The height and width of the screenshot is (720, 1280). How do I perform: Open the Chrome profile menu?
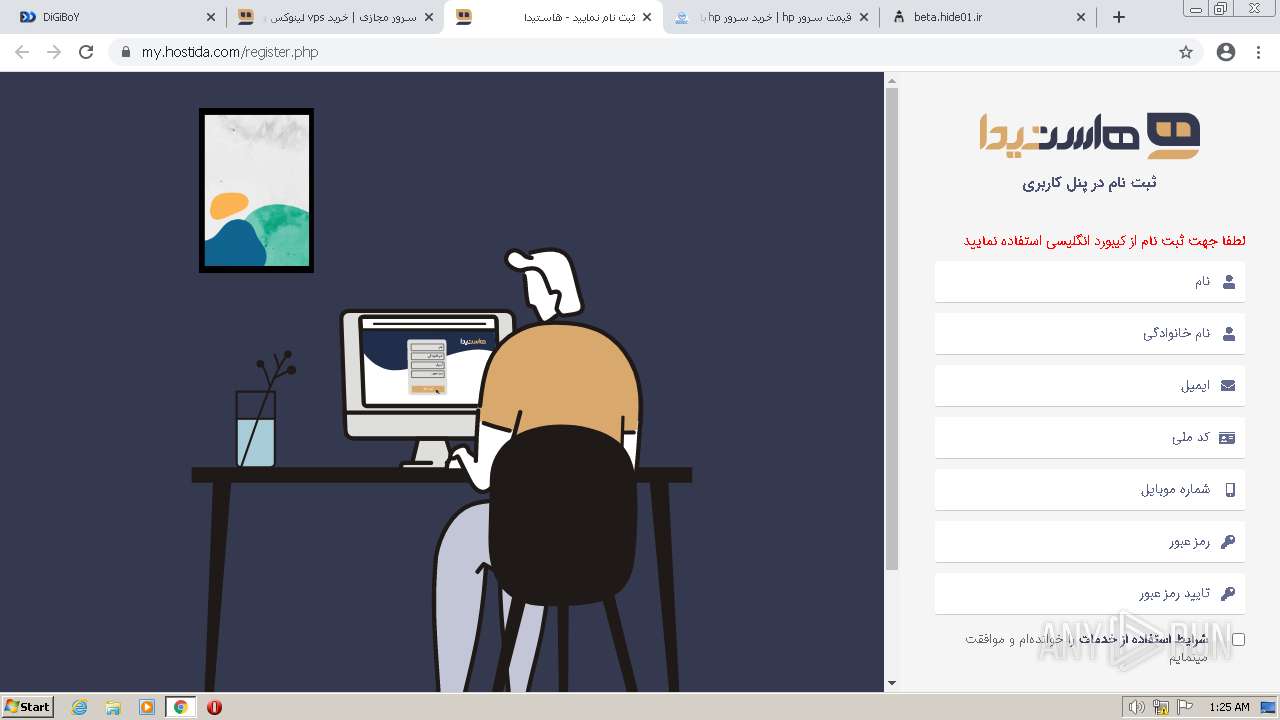(x=1226, y=52)
